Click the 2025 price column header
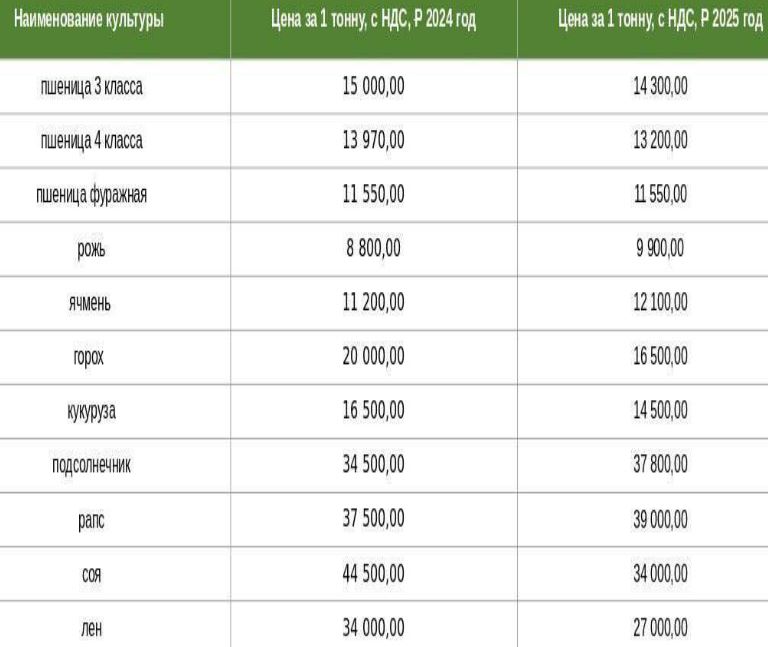This screenshot has height=647, width=768. [660, 20]
